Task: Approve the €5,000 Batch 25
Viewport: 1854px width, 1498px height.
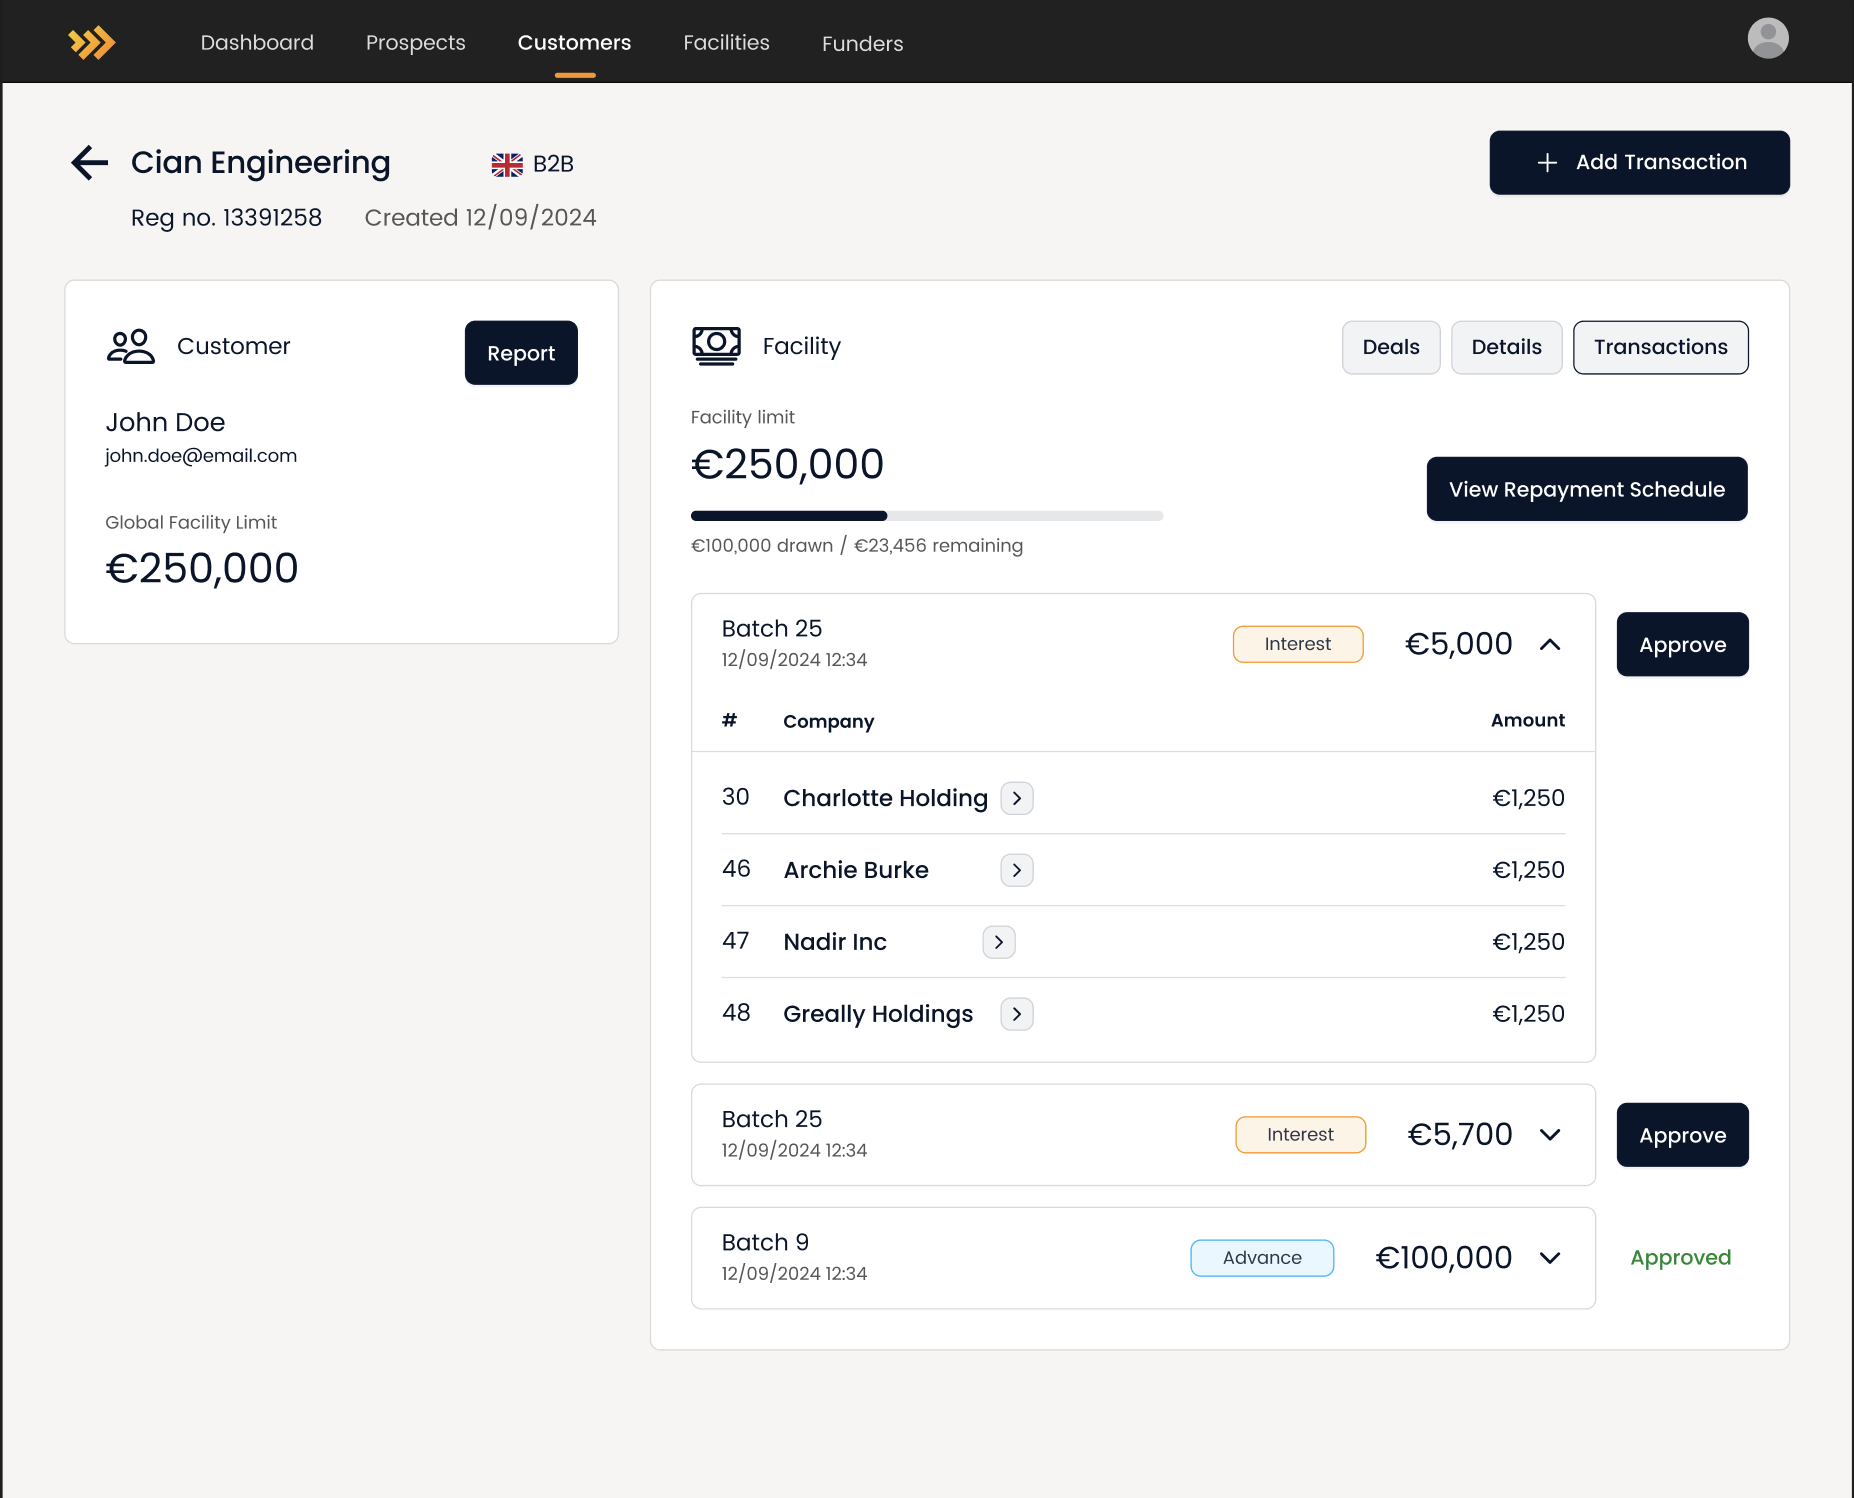Action: (1682, 644)
